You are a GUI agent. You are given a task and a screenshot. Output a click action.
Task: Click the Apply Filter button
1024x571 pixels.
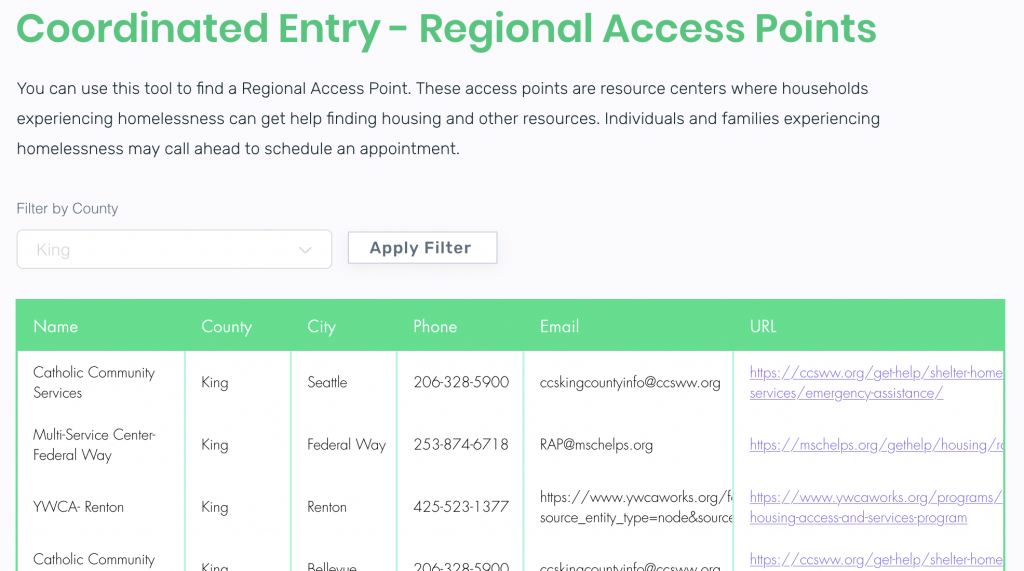click(x=422, y=248)
